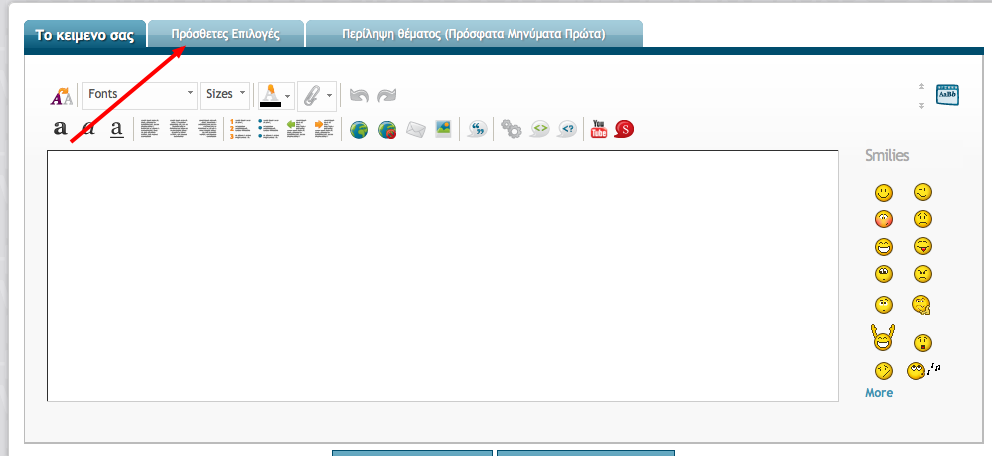Insert an email link envelope icon
992x456 pixels.
(x=415, y=130)
